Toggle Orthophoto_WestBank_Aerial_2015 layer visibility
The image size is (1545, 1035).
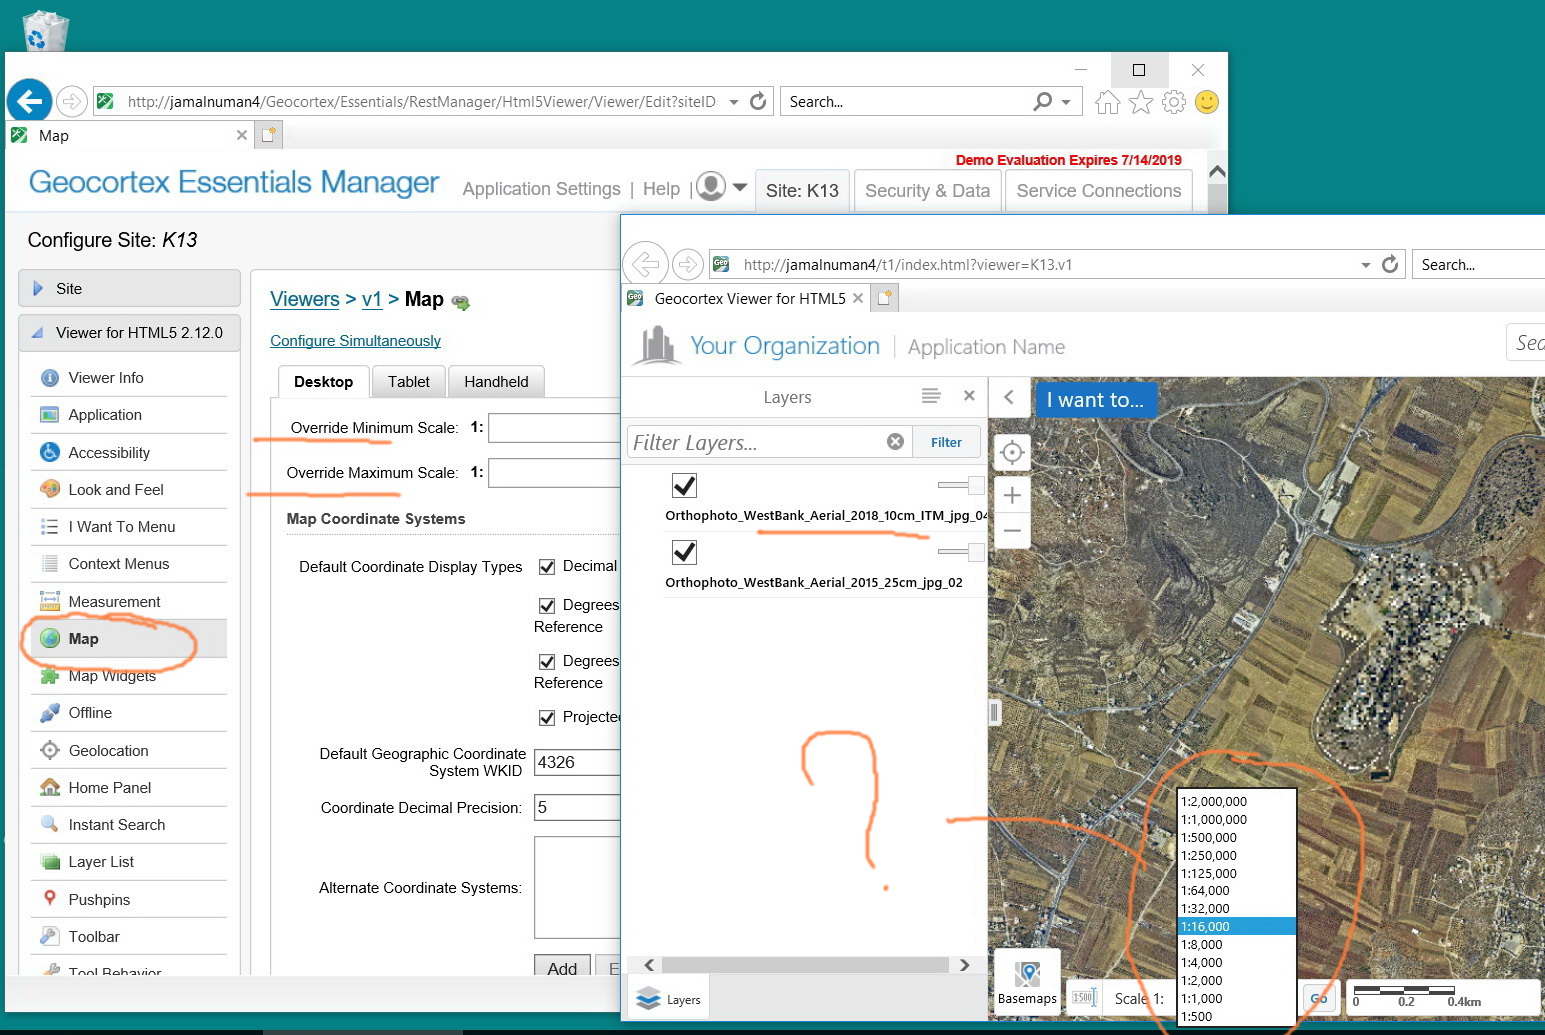684,552
